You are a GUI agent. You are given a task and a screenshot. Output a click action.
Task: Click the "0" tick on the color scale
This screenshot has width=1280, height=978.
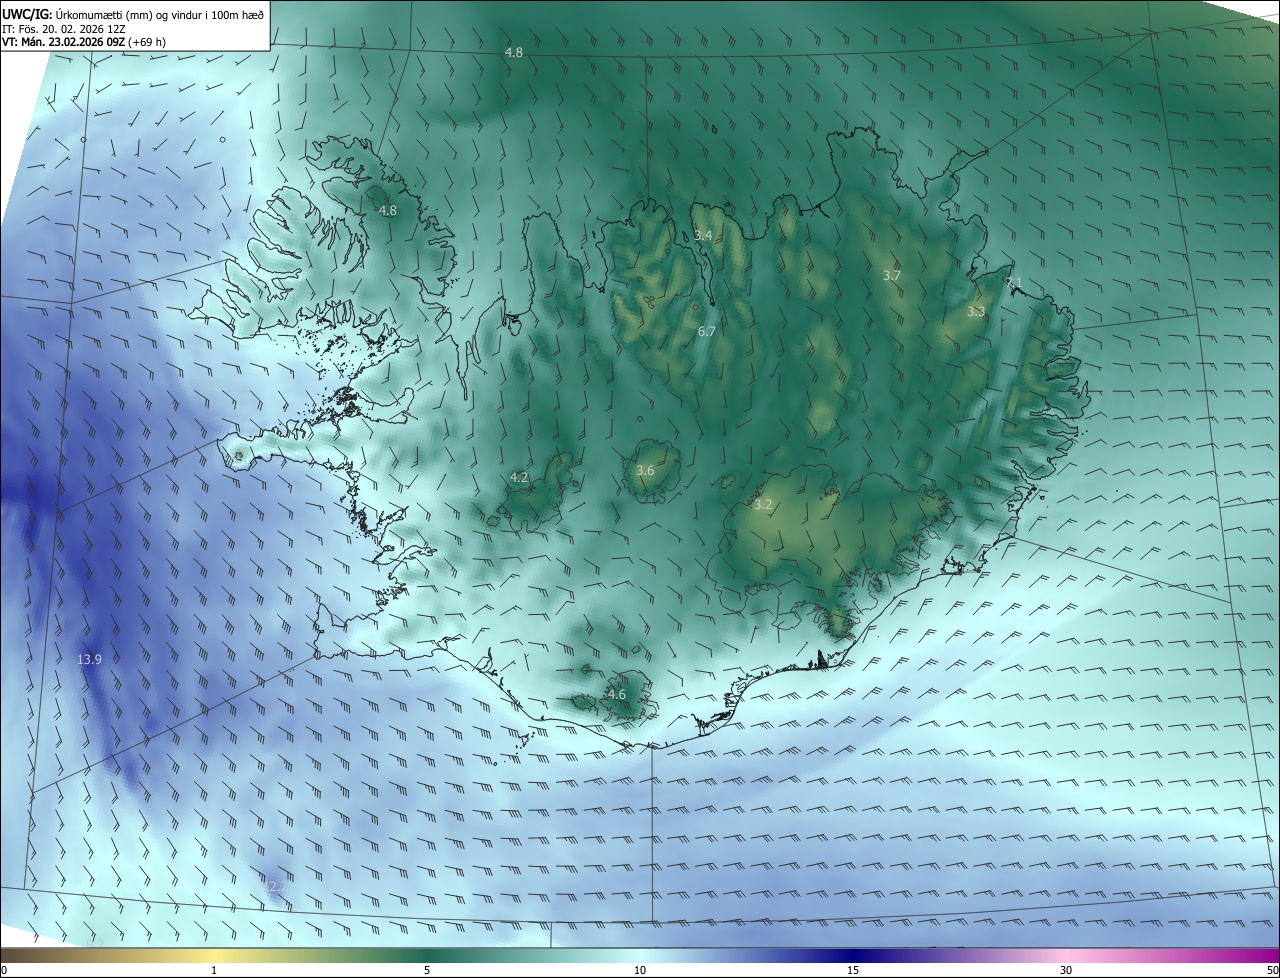pos(4,971)
